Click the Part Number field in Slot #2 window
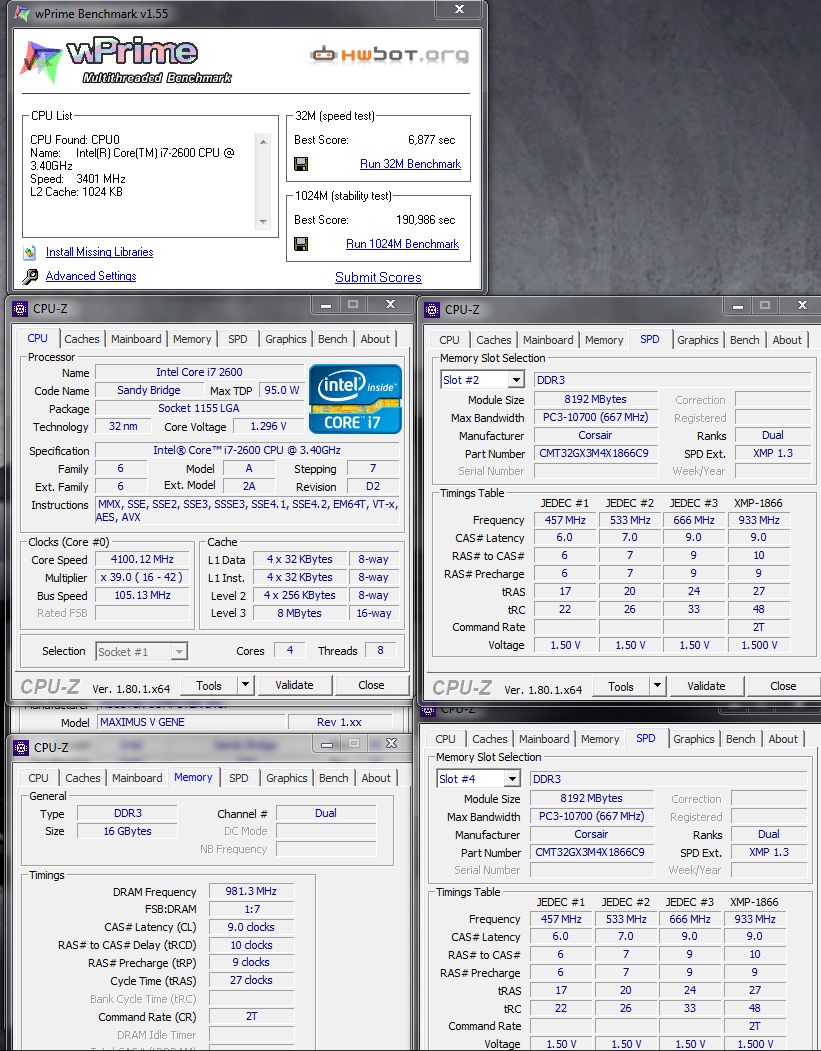821x1051 pixels. (x=595, y=453)
